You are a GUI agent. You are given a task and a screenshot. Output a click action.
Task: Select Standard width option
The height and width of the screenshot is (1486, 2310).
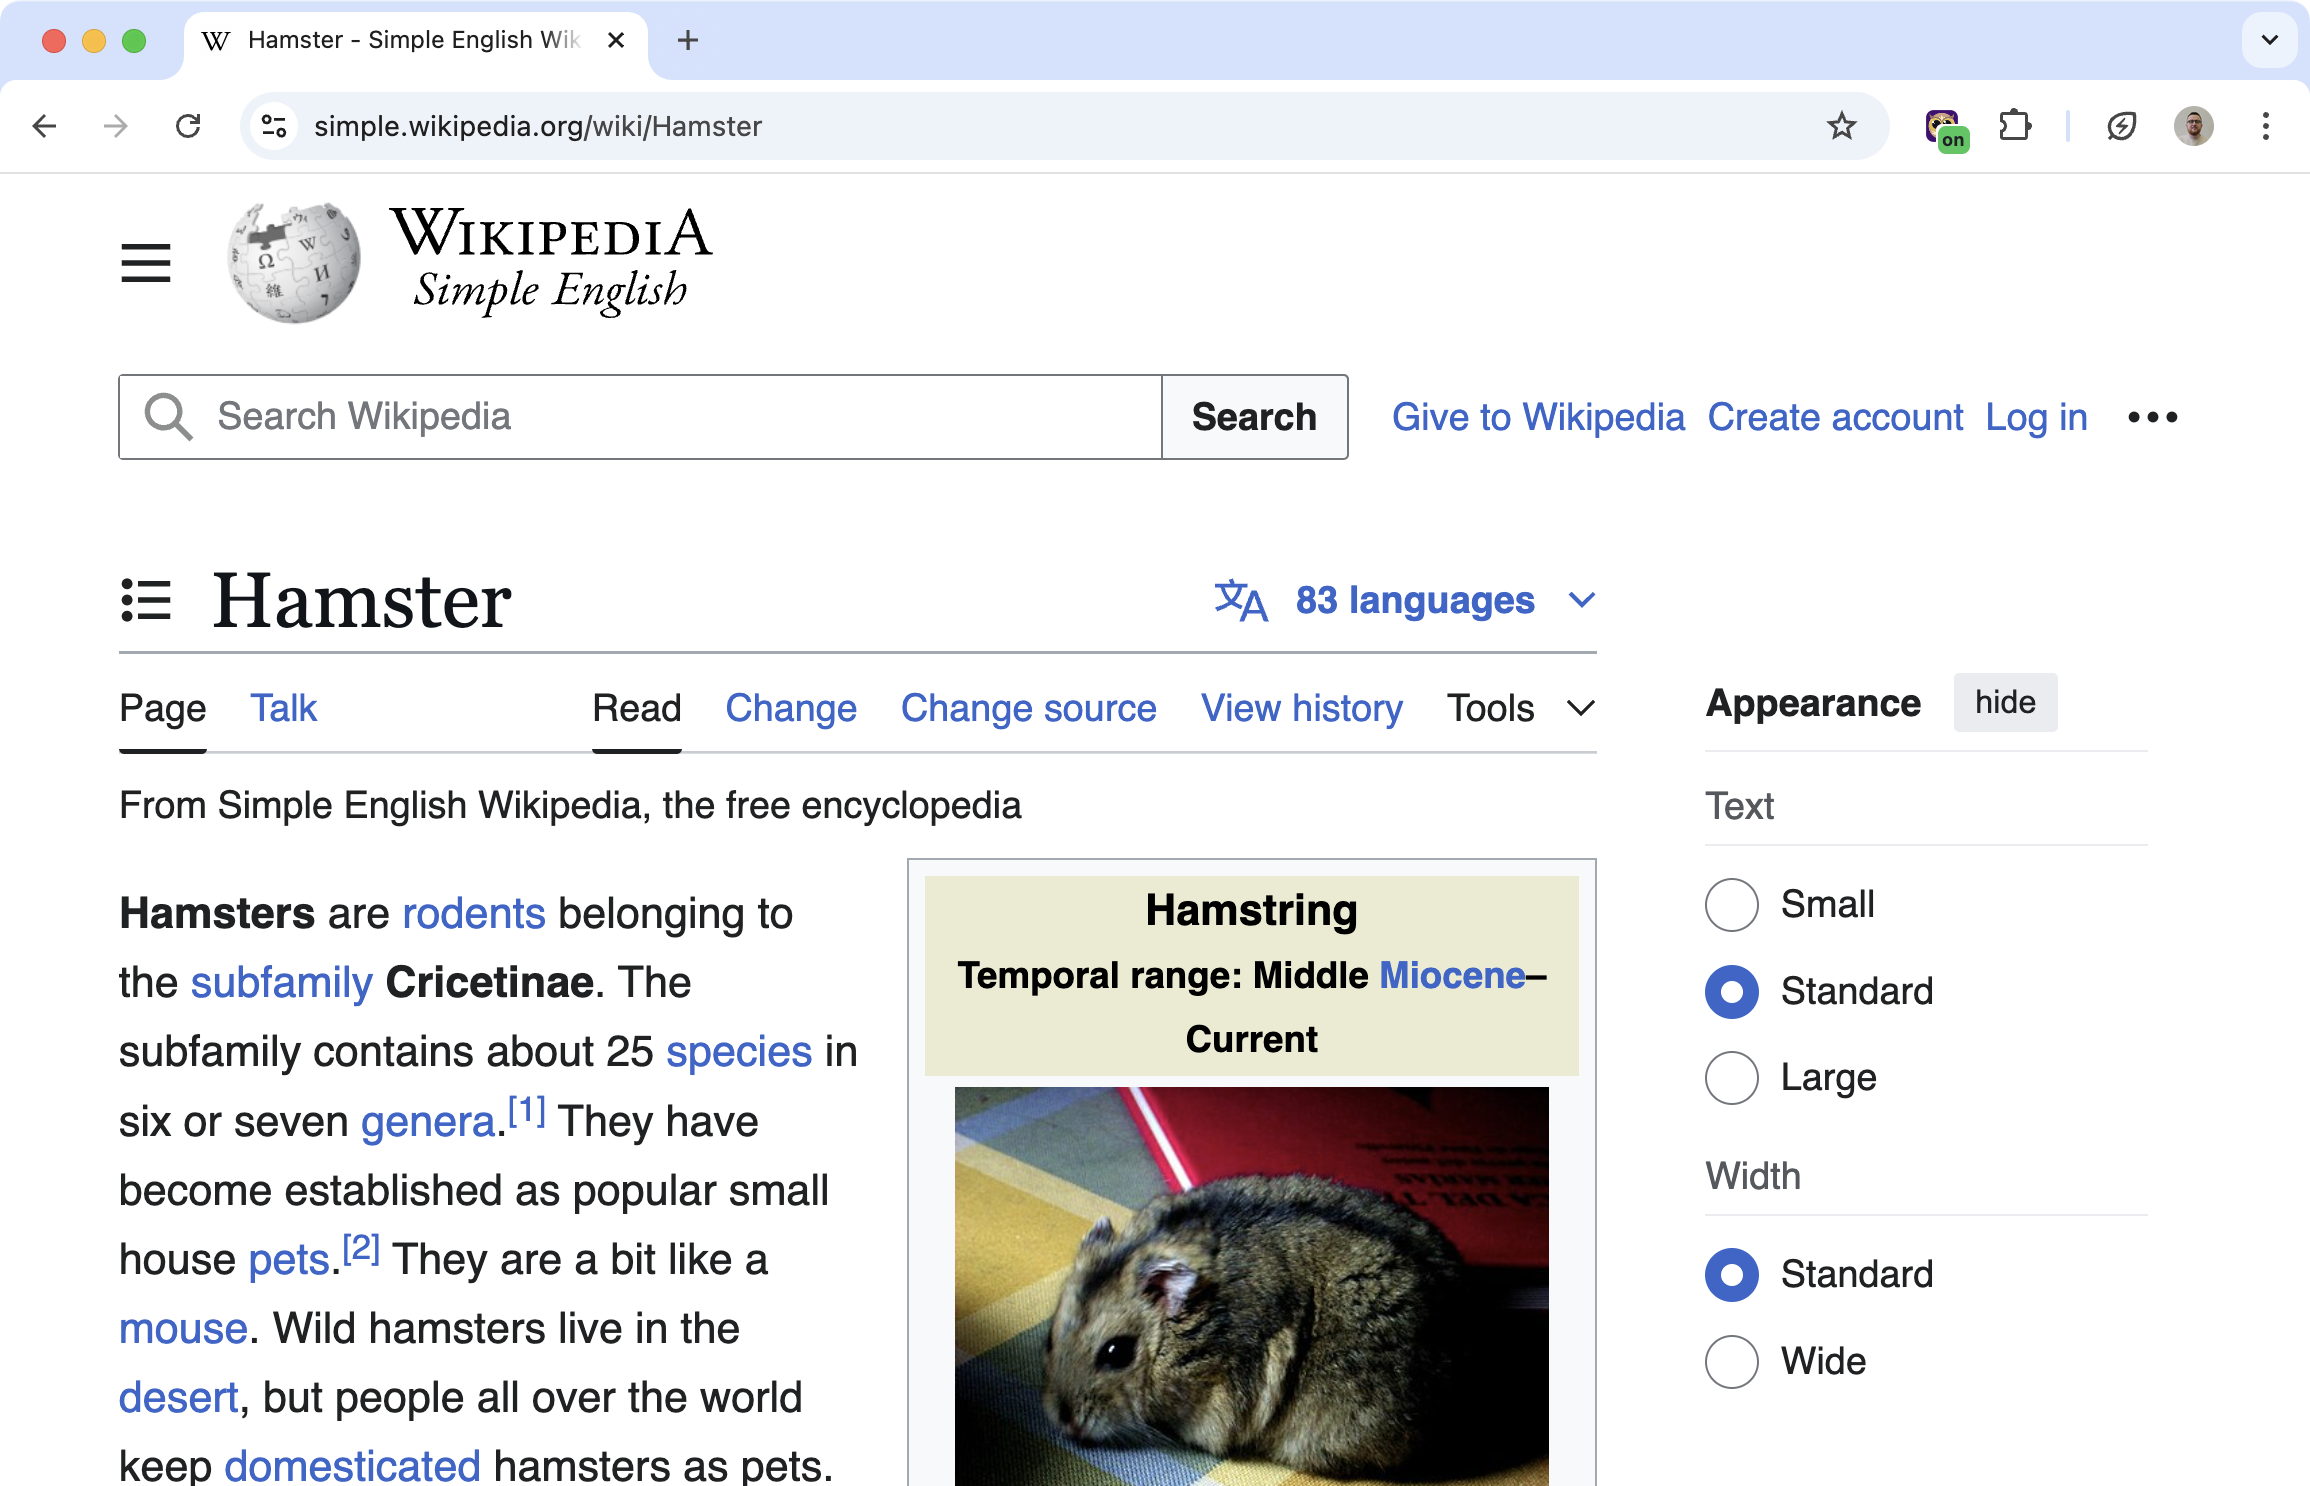(x=1732, y=1274)
